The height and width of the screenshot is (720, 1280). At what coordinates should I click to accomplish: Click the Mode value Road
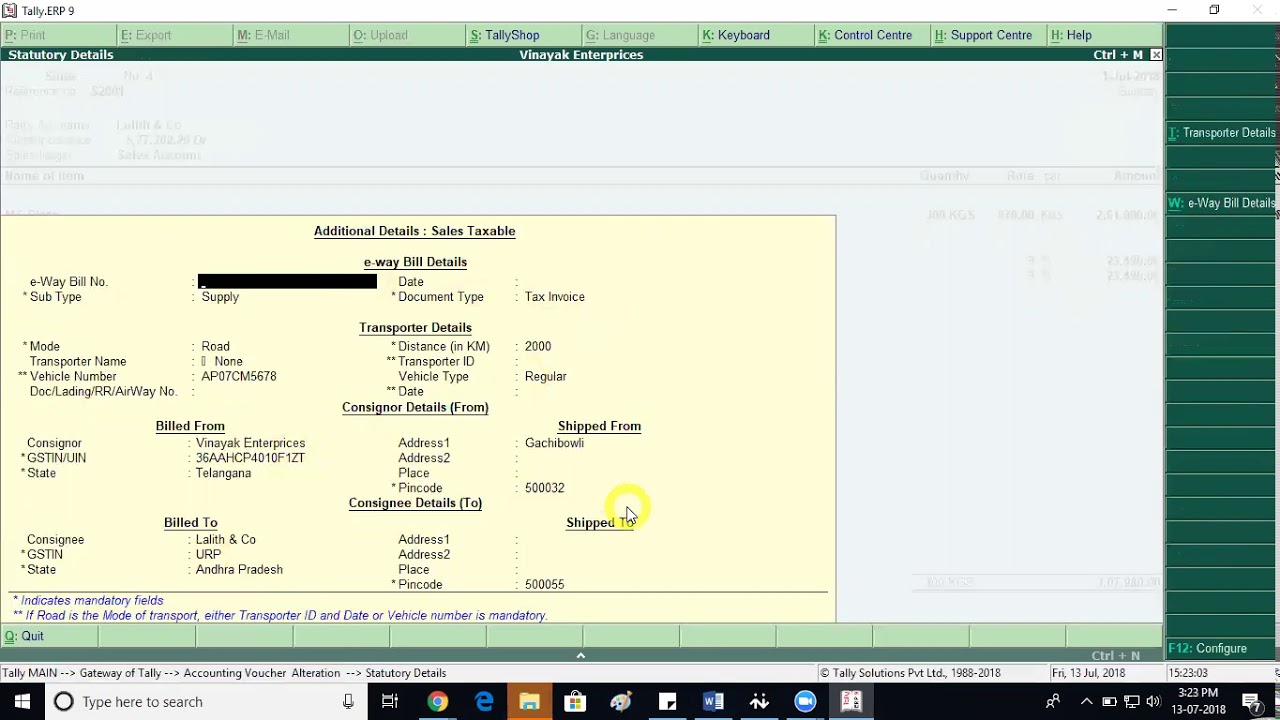pos(215,346)
